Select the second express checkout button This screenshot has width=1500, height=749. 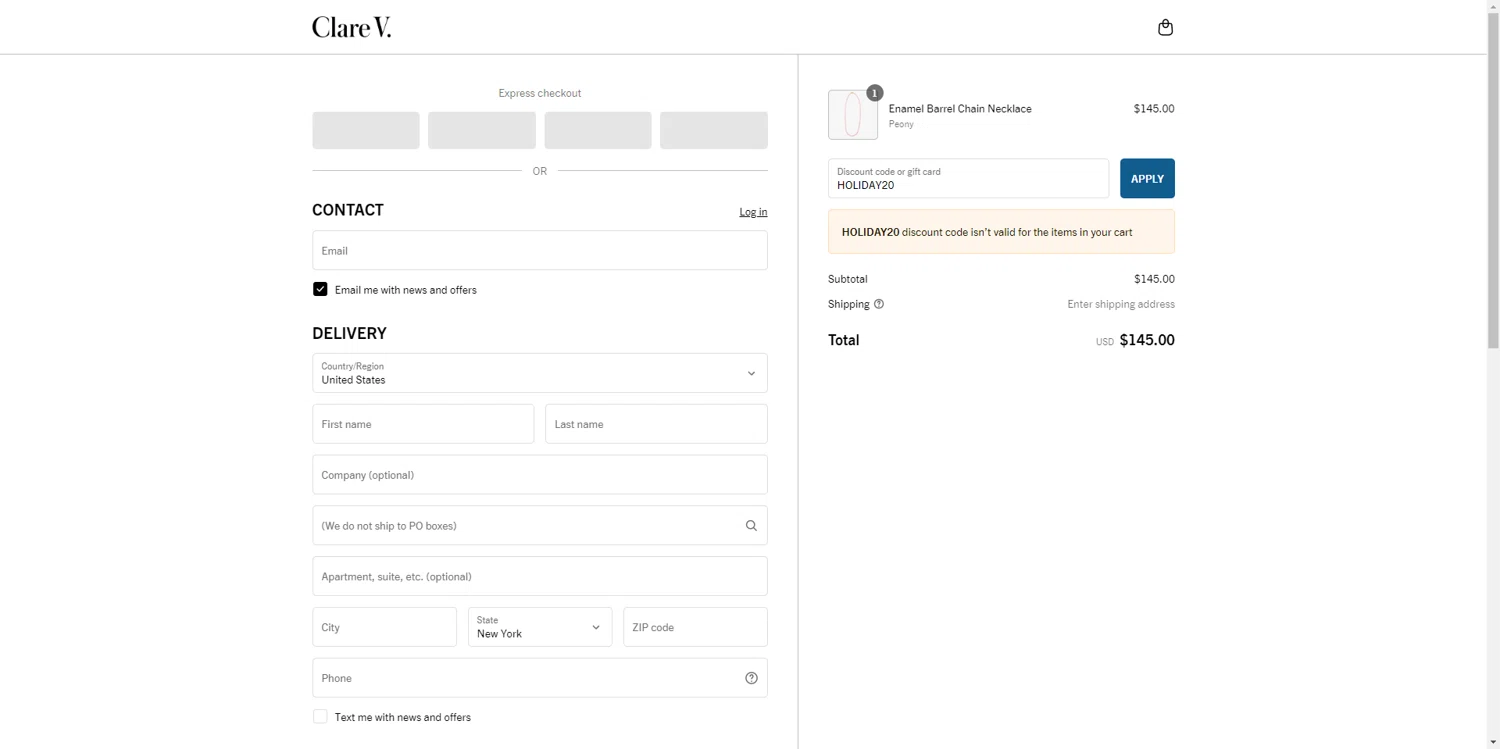pyautogui.click(x=482, y=130)
